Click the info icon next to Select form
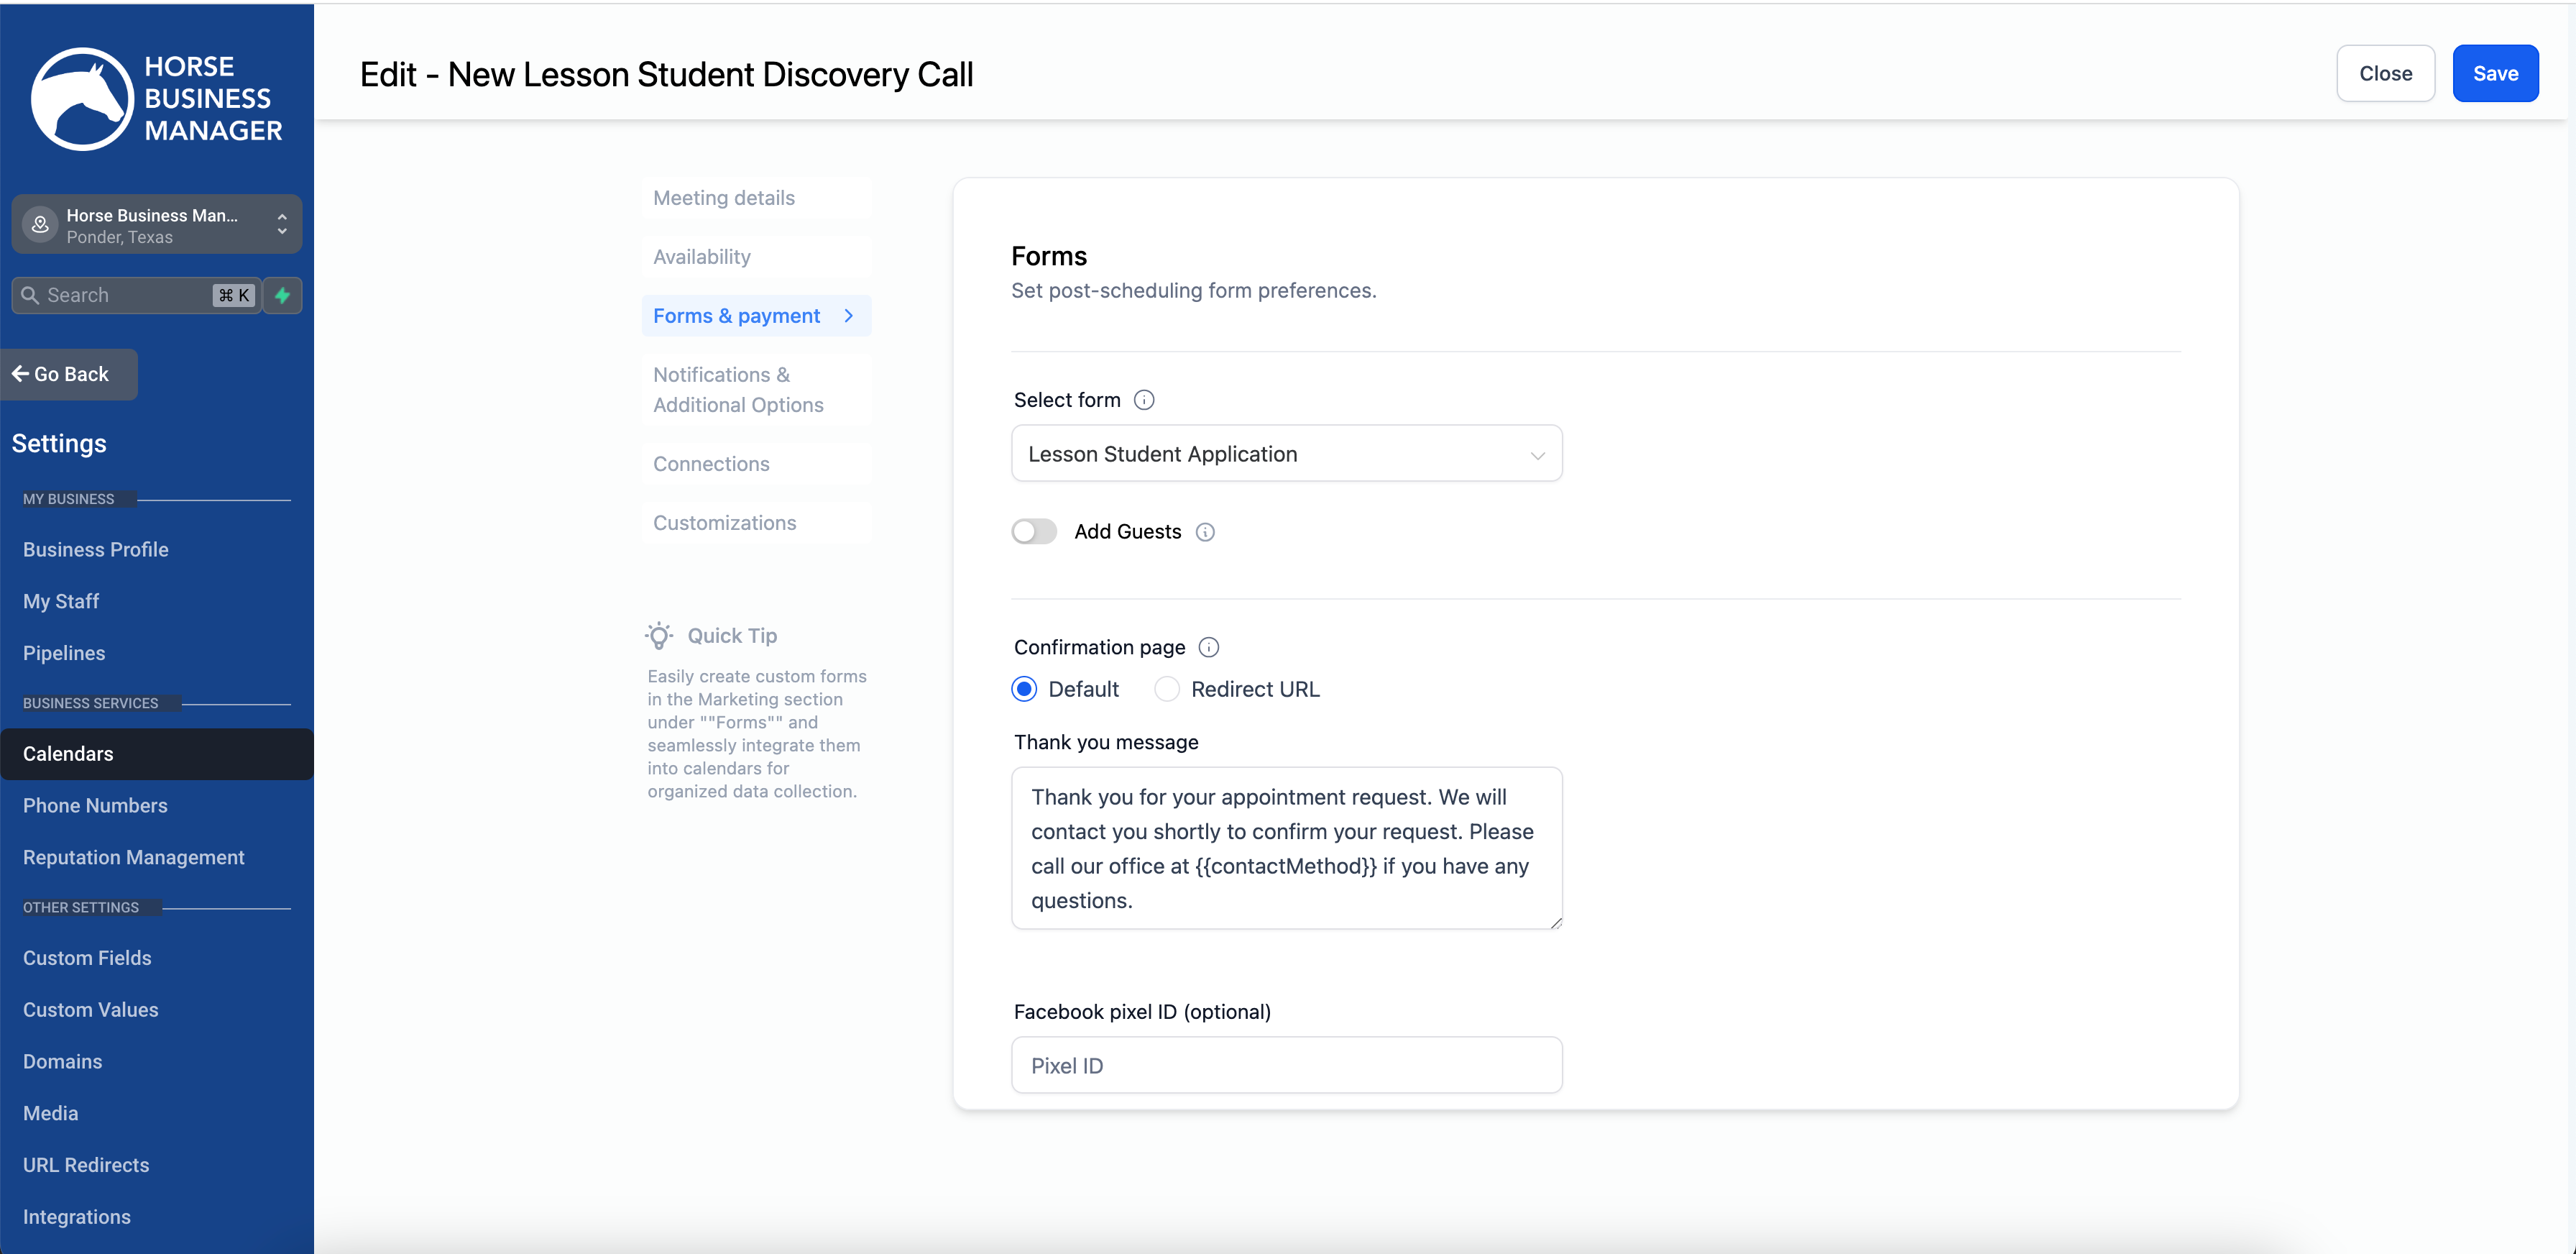Screen dimensions: 2576x1254 point(1144,400)
